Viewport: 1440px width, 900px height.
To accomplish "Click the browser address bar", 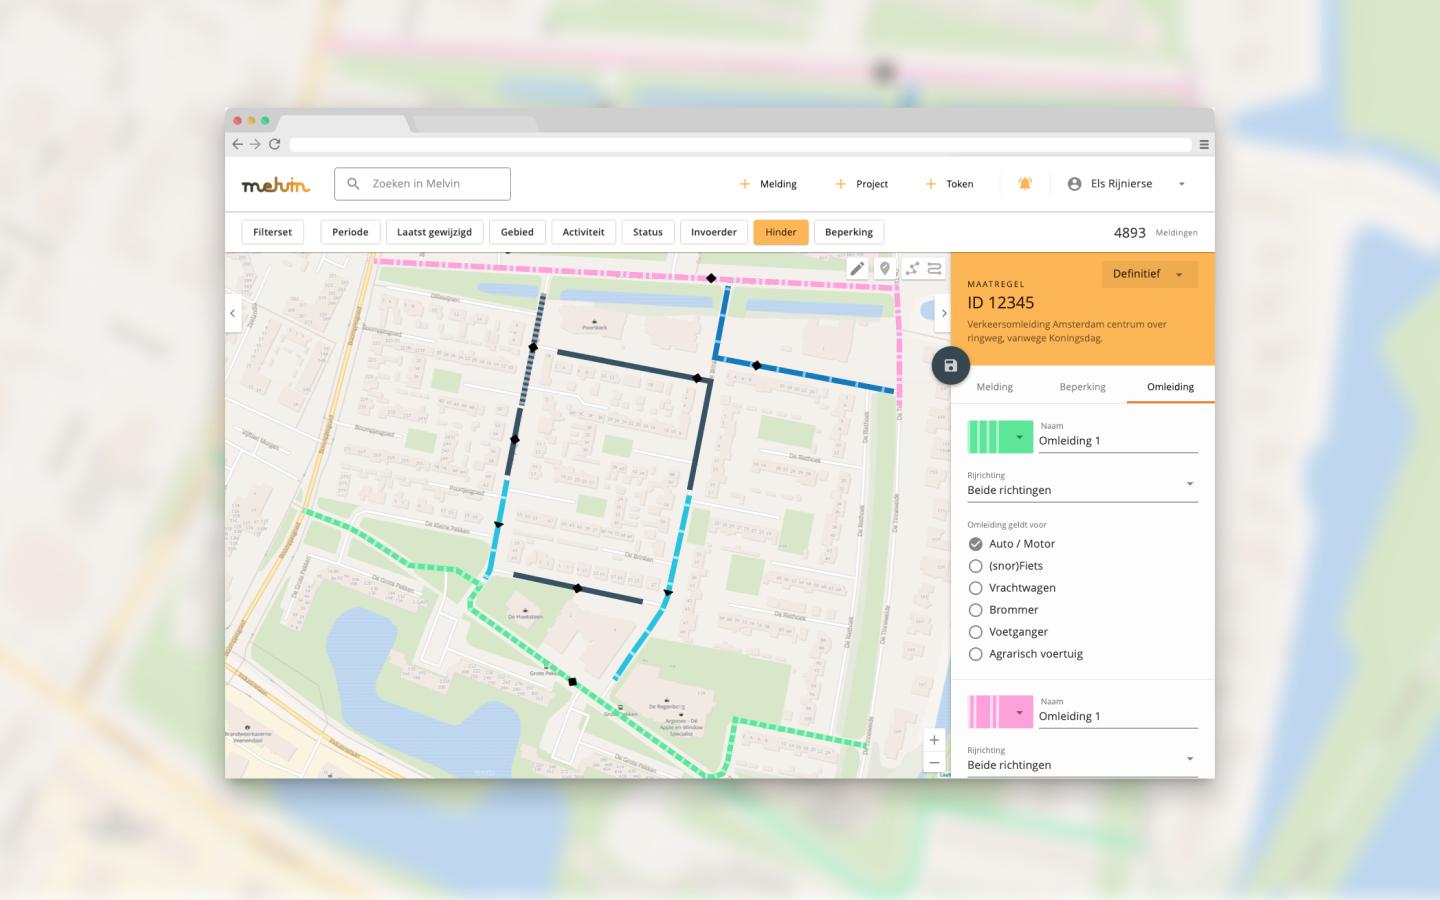I will click(x=740, y=144).
